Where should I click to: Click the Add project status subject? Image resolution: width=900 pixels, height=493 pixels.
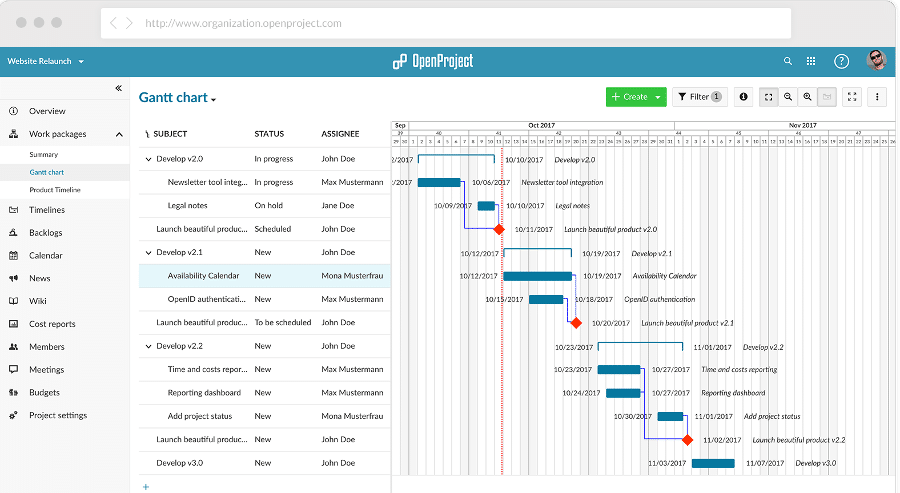click(x=200, y=416)
